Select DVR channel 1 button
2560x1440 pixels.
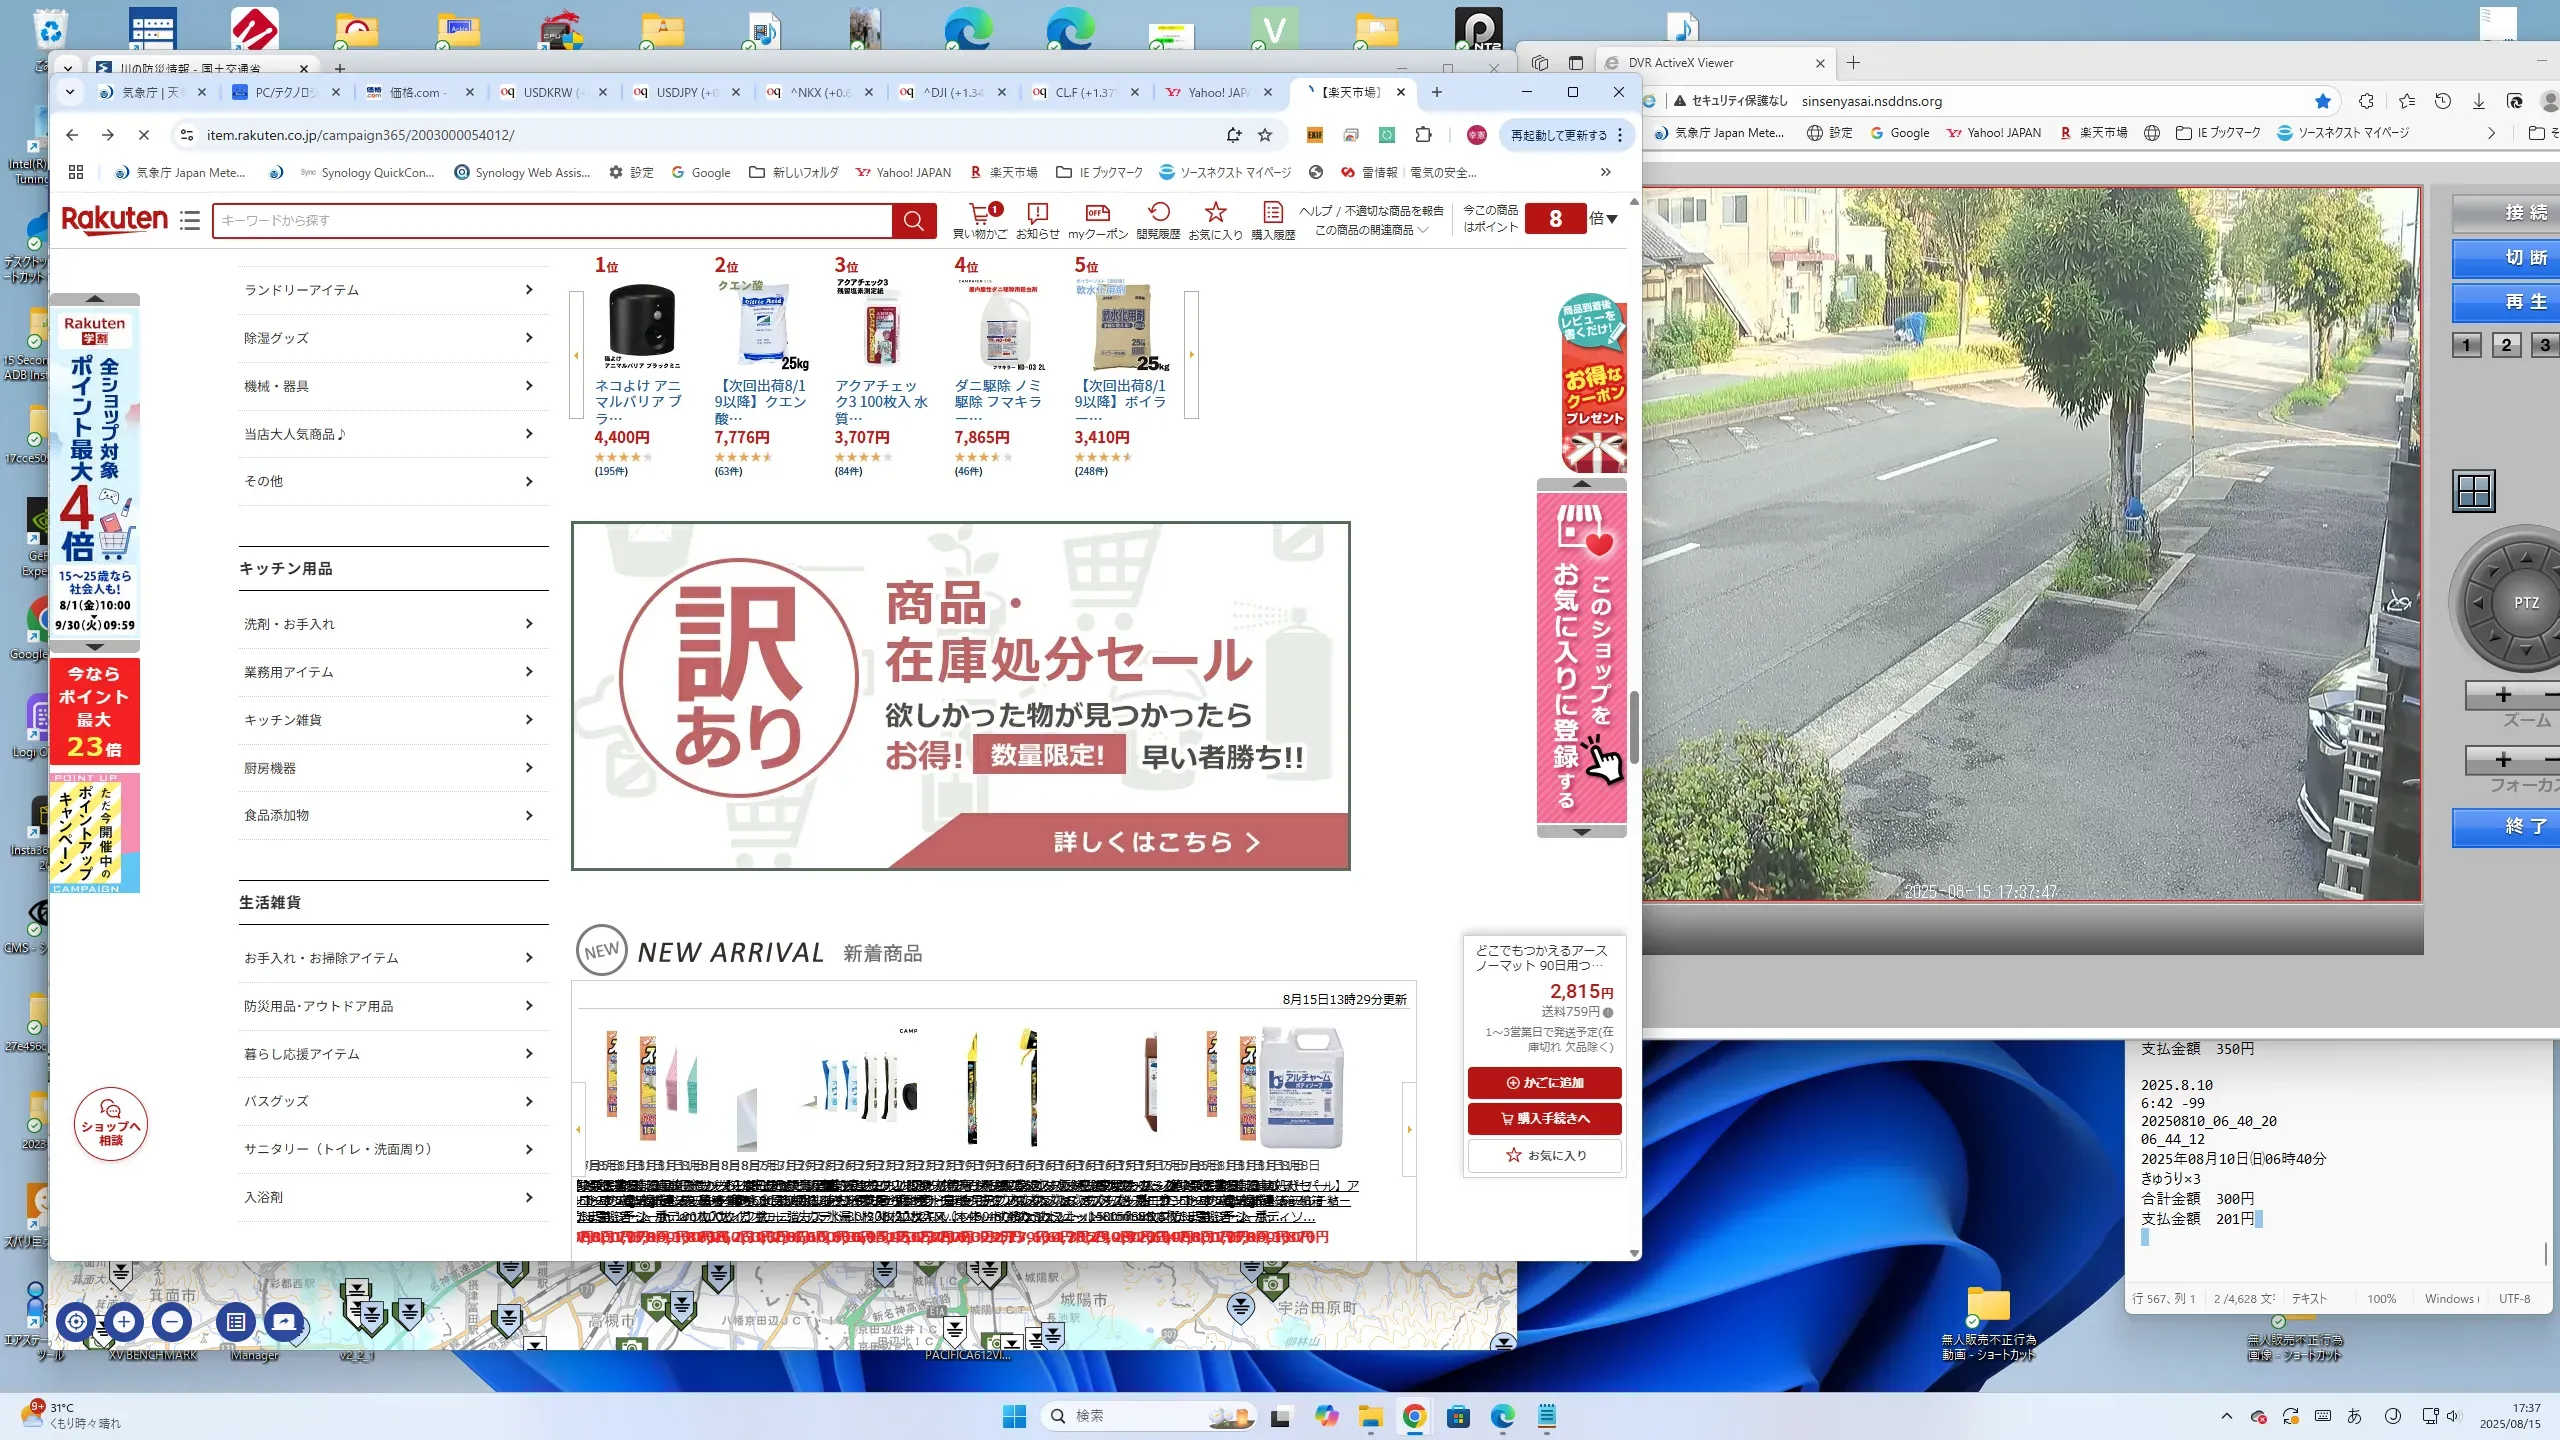coord(2466,345)
